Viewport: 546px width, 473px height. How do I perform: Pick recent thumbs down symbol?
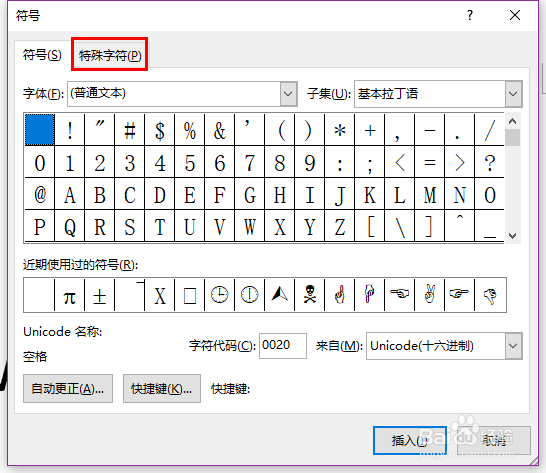pos(490,295)
